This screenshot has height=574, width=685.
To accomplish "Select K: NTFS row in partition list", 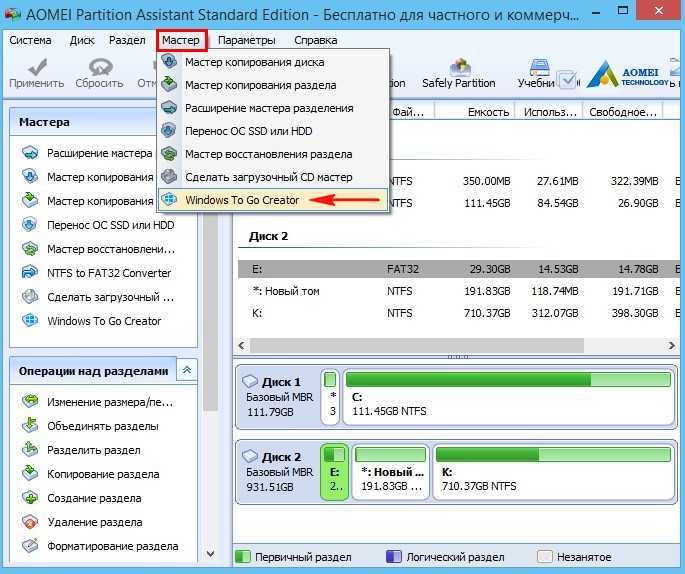I will tap(459, 313).
